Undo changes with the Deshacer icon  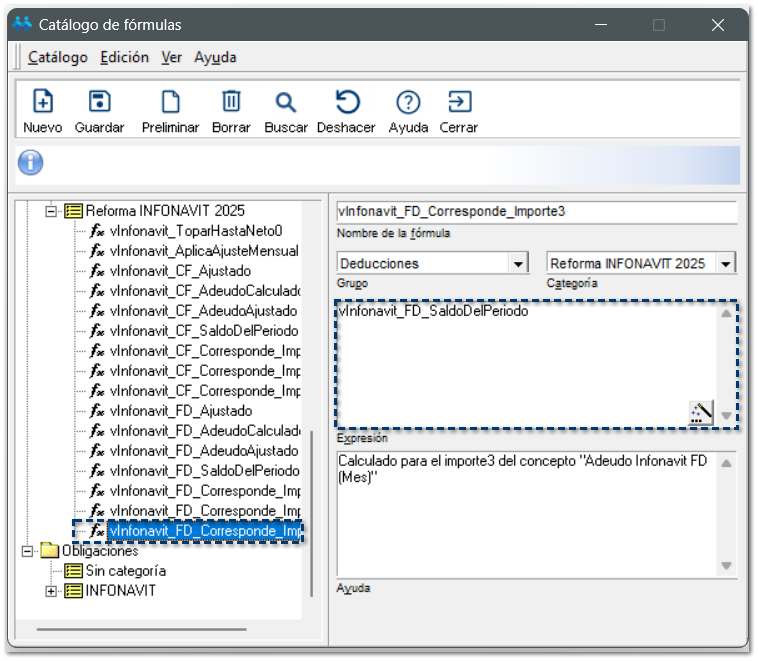tap(346, 103)
